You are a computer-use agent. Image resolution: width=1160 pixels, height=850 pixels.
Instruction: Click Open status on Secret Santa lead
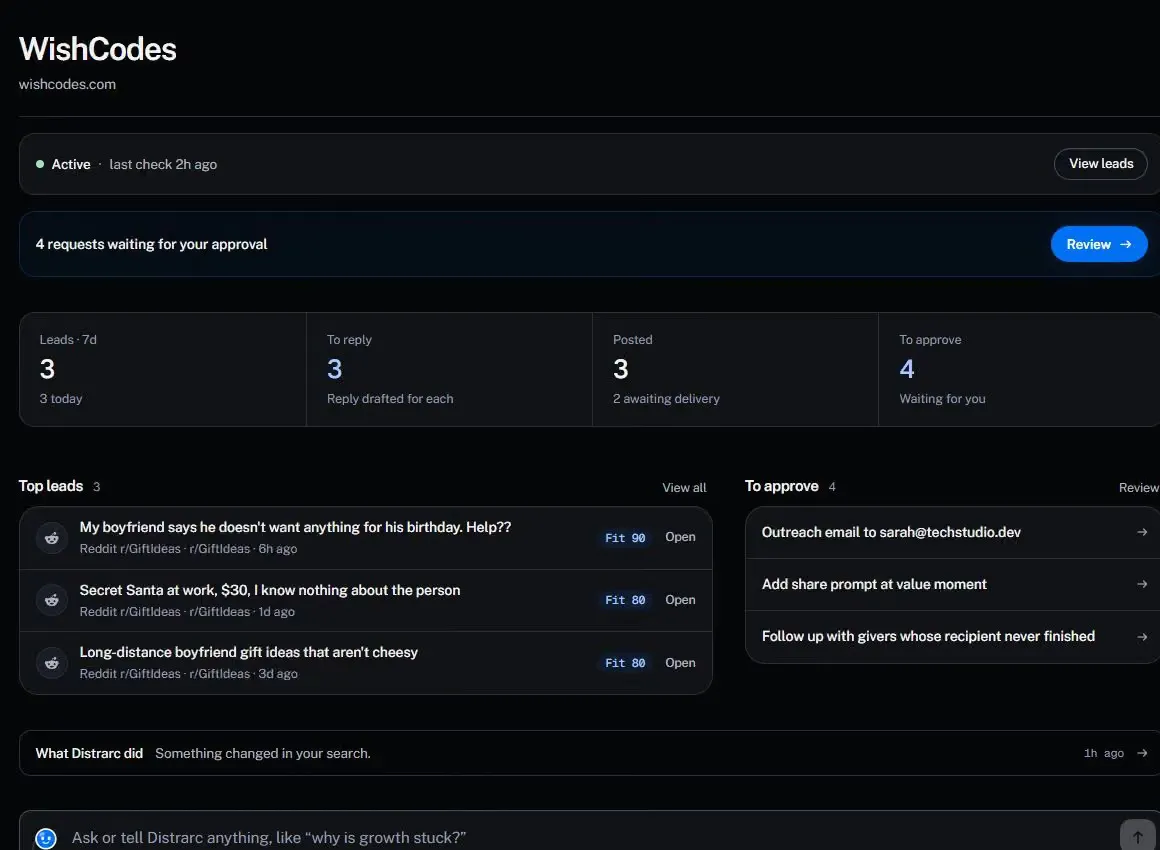(680, 600)
